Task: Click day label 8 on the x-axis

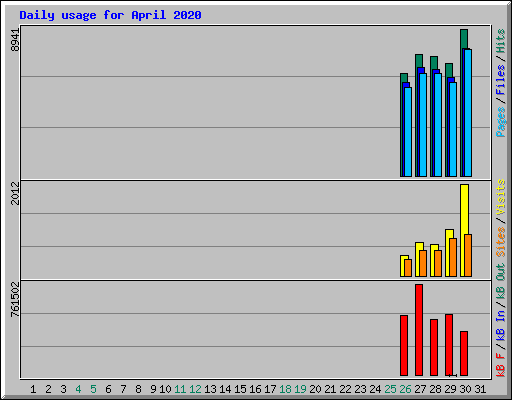Action: click(138, 389)
